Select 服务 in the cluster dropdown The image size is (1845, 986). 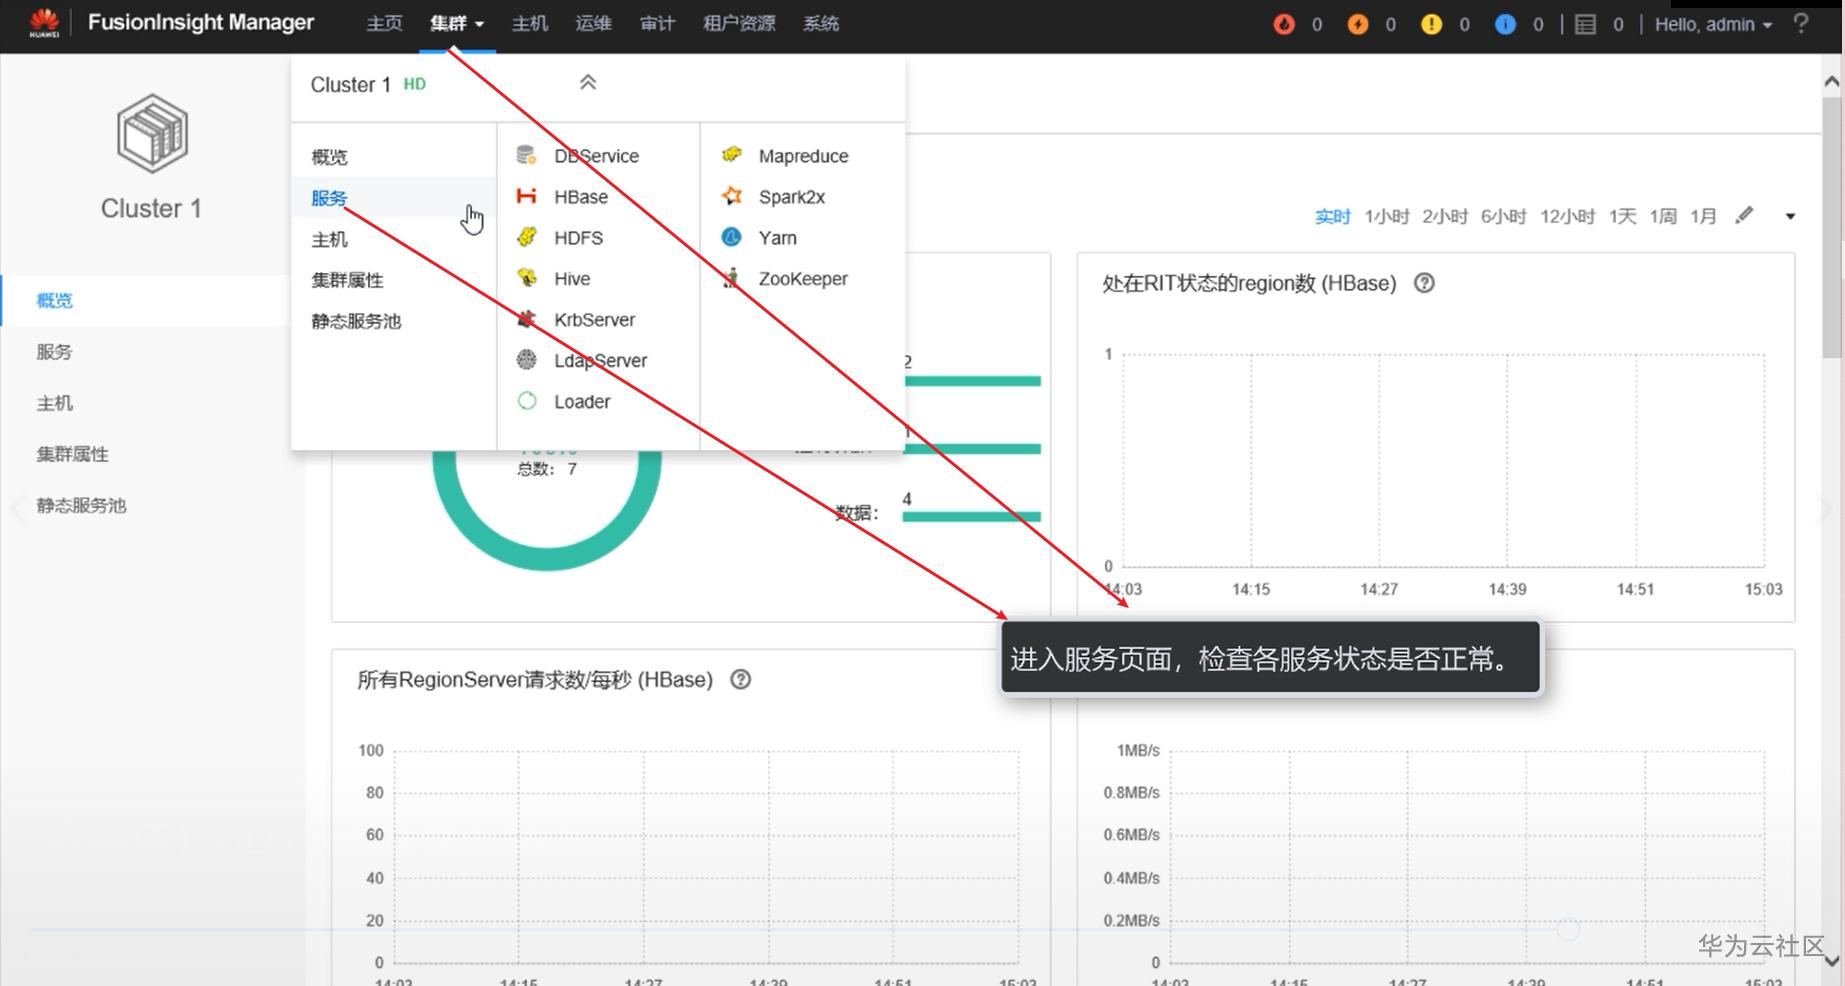click(330, 198)
